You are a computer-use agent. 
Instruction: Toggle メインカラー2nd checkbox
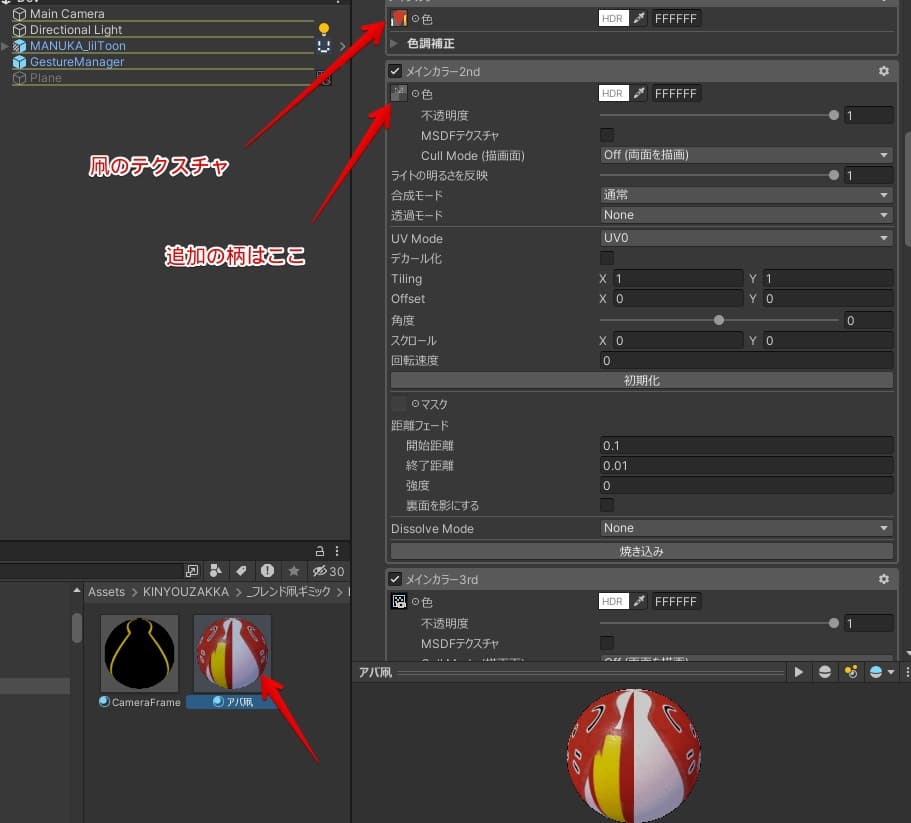tap(395, 71)
